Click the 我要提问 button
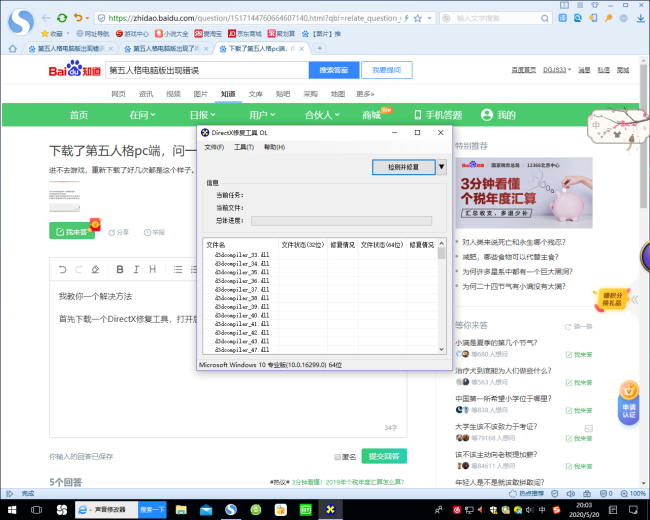This screenshot has height=520, width=650. coord(386,70)
